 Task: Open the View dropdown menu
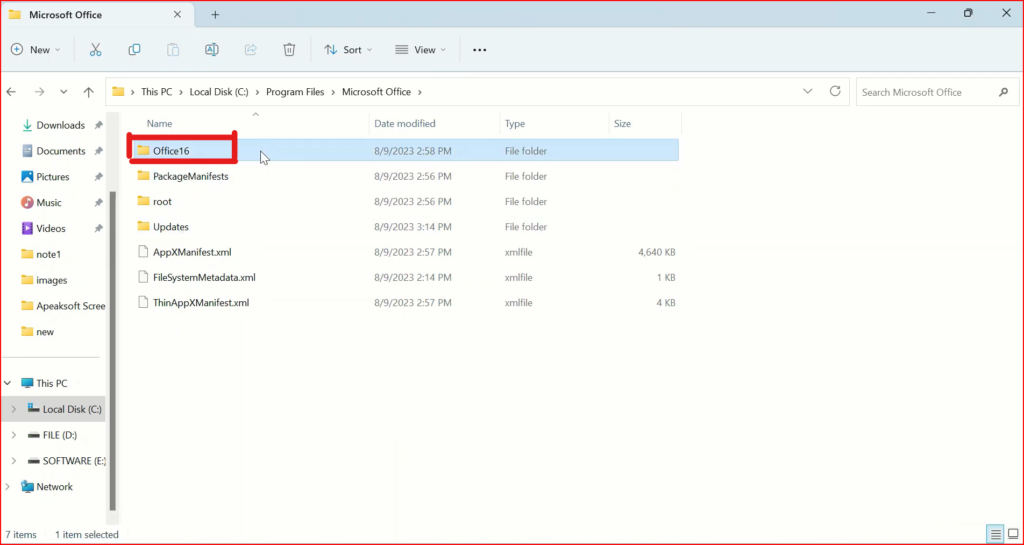pos(417,50)
